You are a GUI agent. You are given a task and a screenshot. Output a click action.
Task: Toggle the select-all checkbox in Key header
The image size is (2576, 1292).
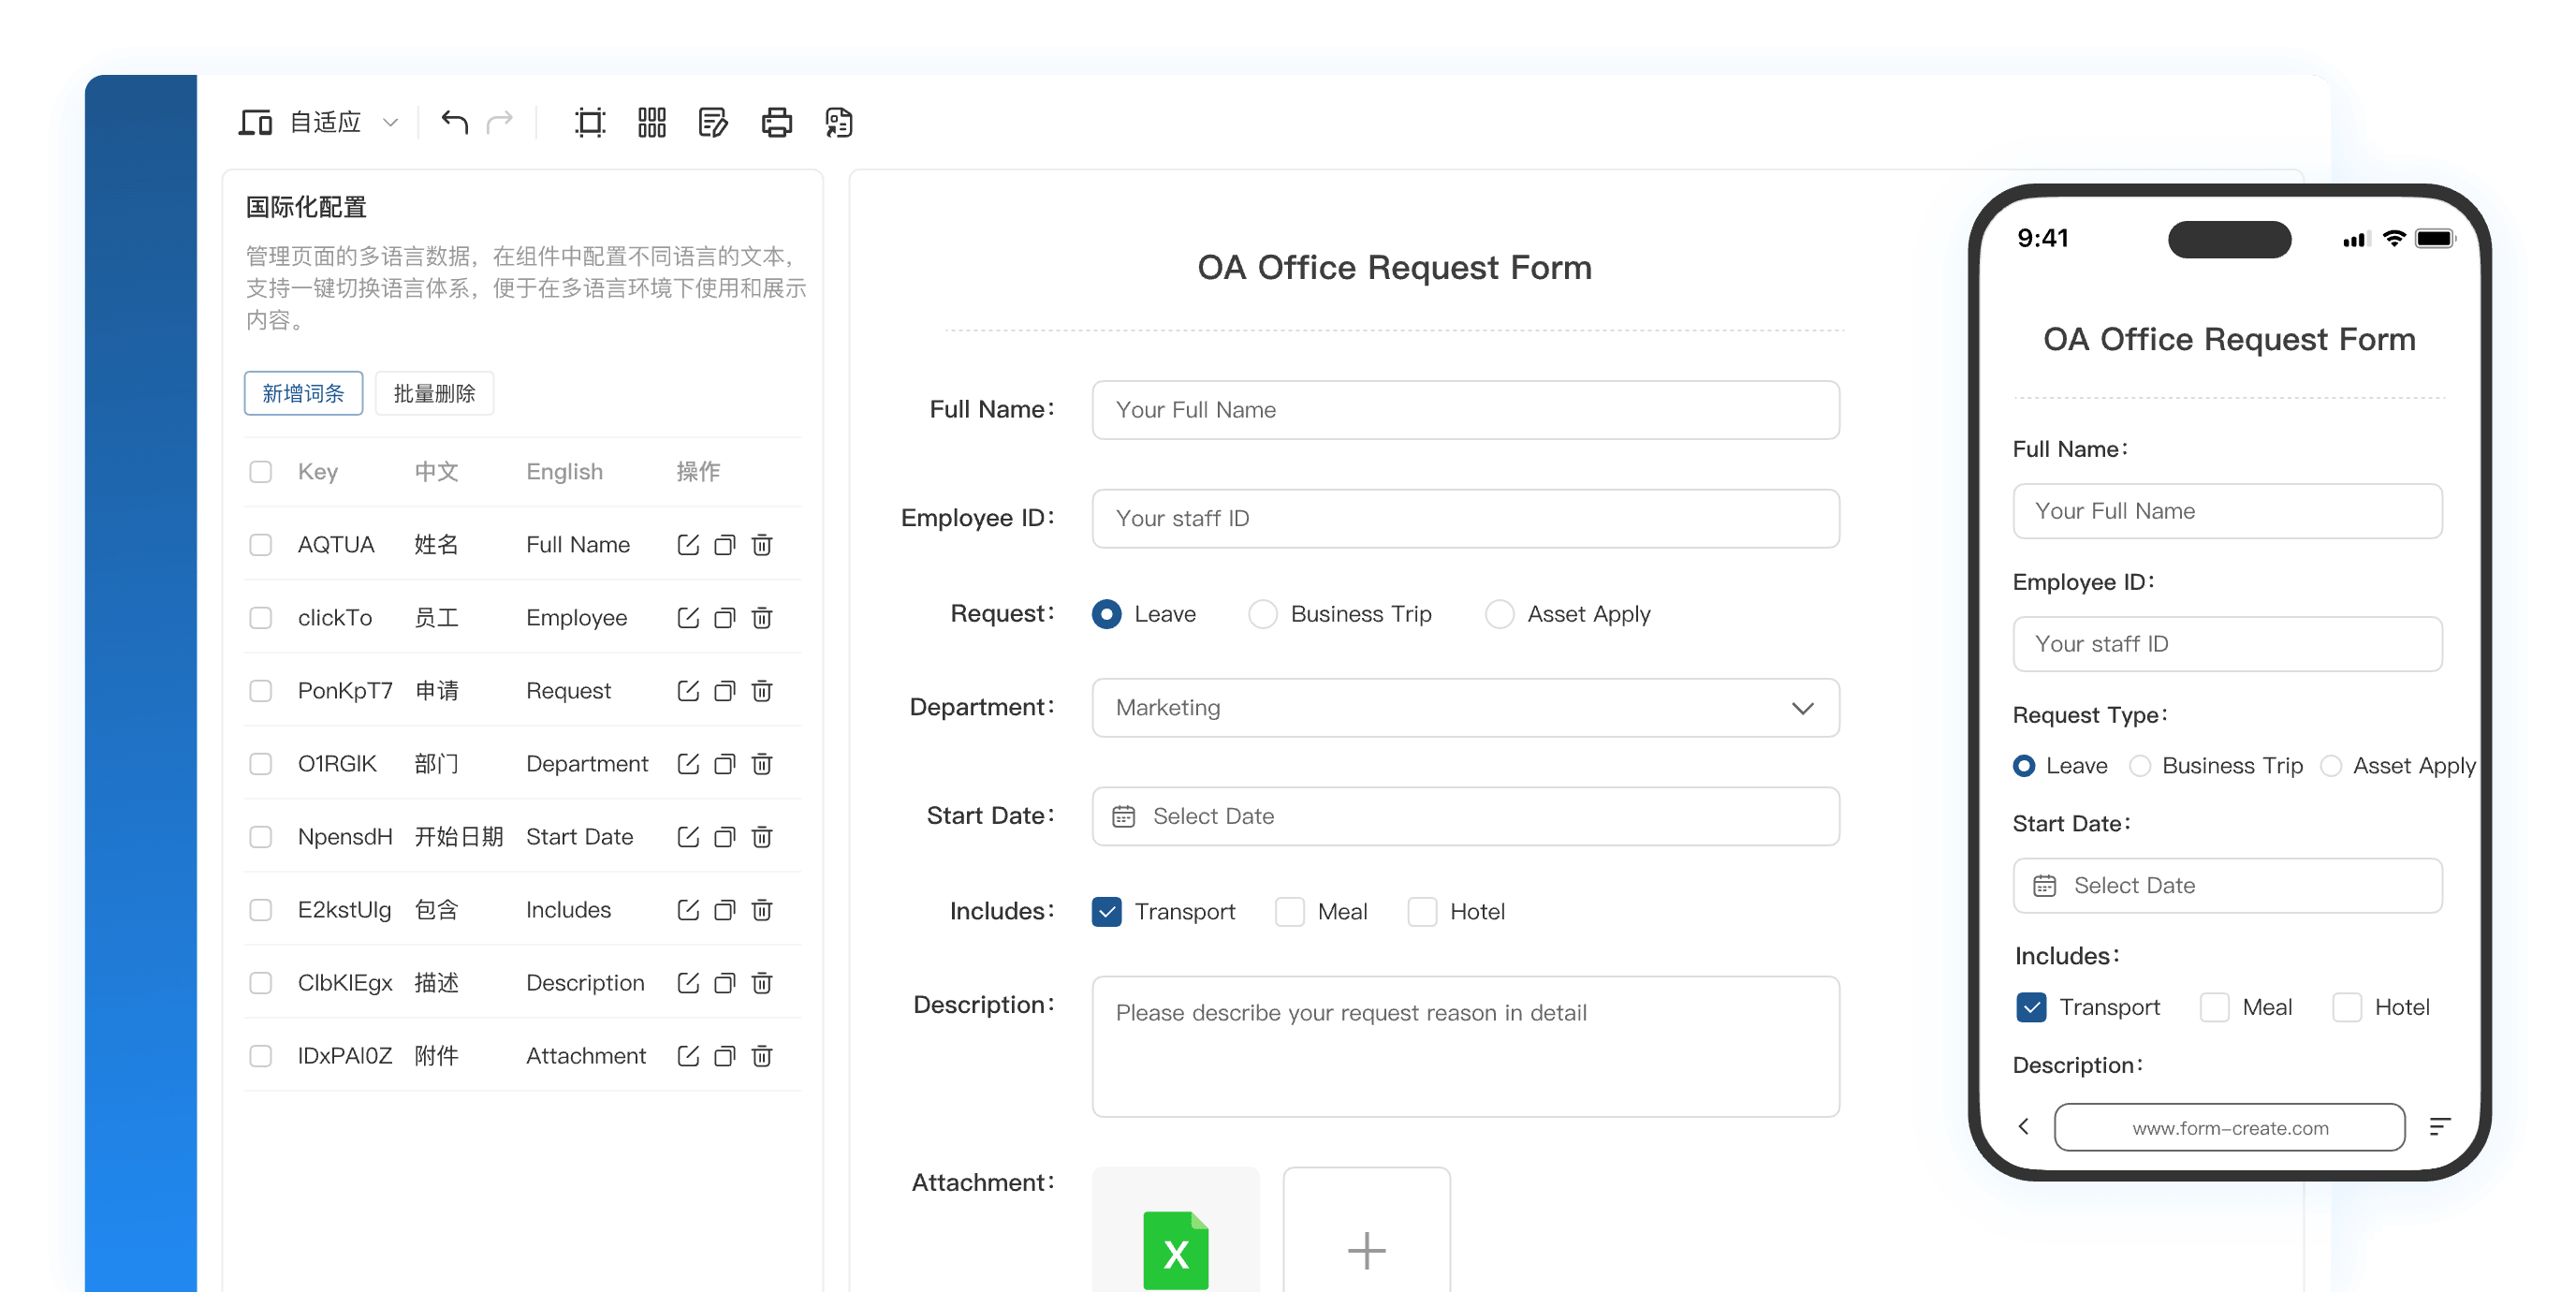pos(260,471)
